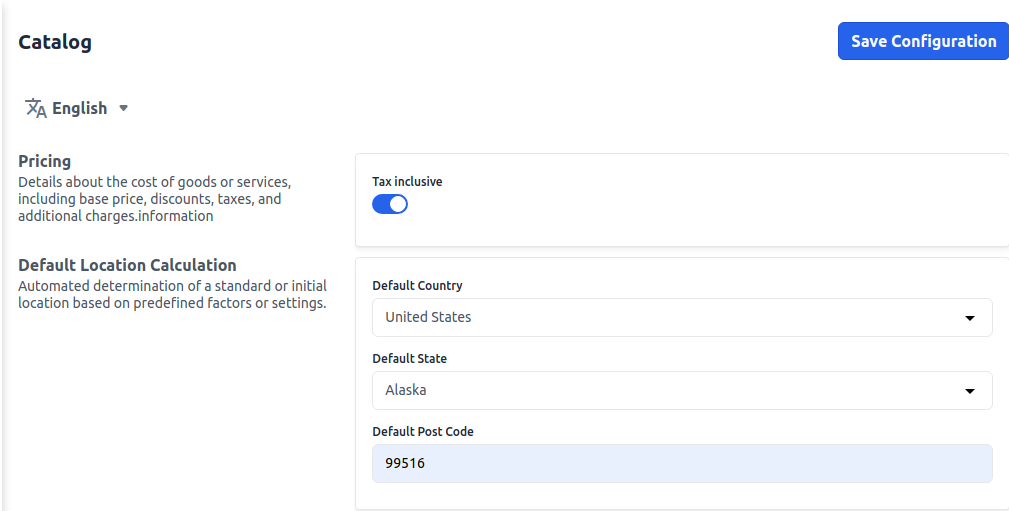Image resolution: width=1009 pixels, height=511 pixels.
Task: Click the translate language icon
Action: (x=36, y=108)
